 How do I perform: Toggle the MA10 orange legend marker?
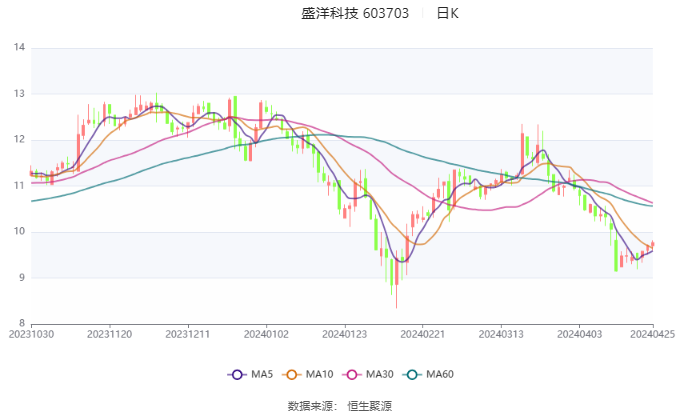(291, 374)
